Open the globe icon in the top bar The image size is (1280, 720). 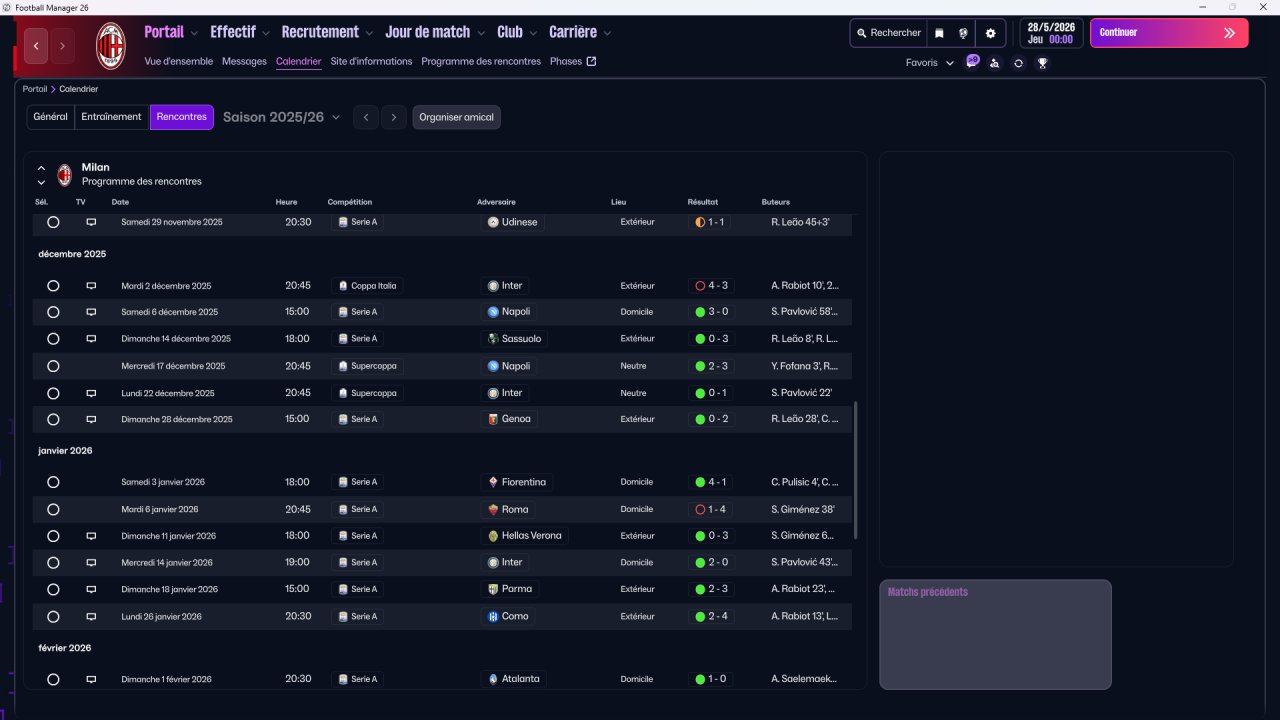coord(963,33)
